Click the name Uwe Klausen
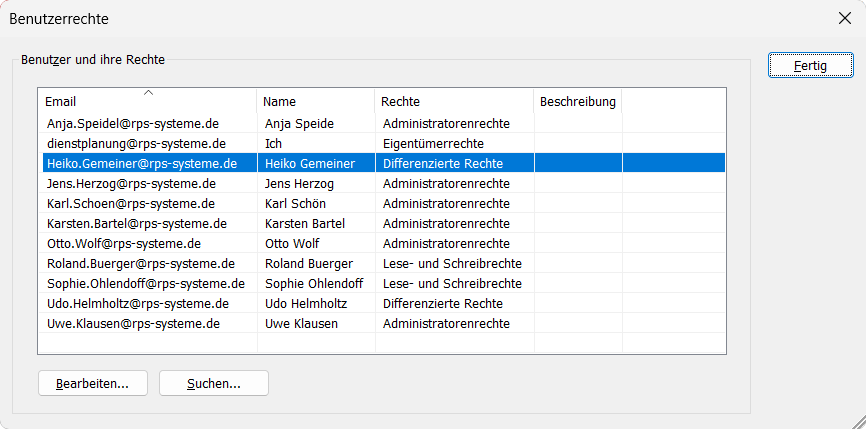The image size is (866, 429). (x=302, y=324)
